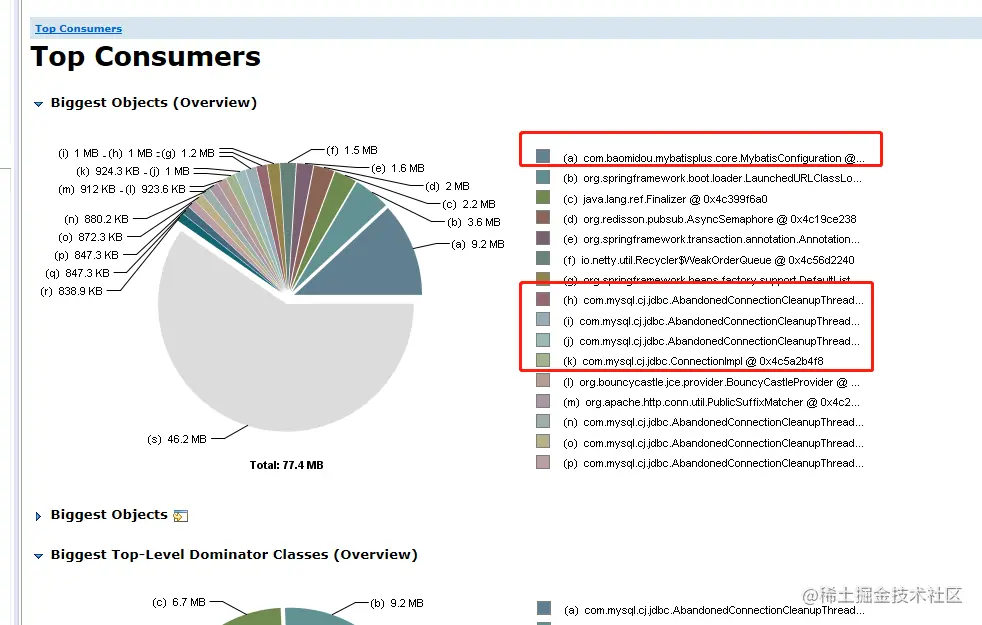Click the (k) 924.3 KB pie label

click(x=108, y=171)
